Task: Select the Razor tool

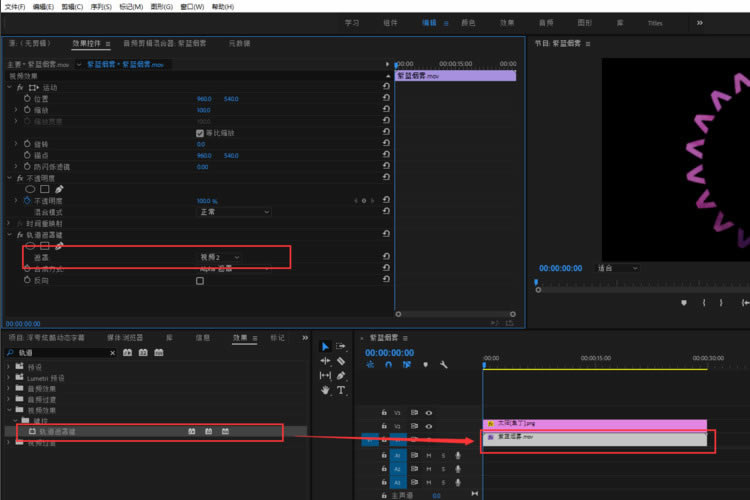Action: (x=341, y=361)
